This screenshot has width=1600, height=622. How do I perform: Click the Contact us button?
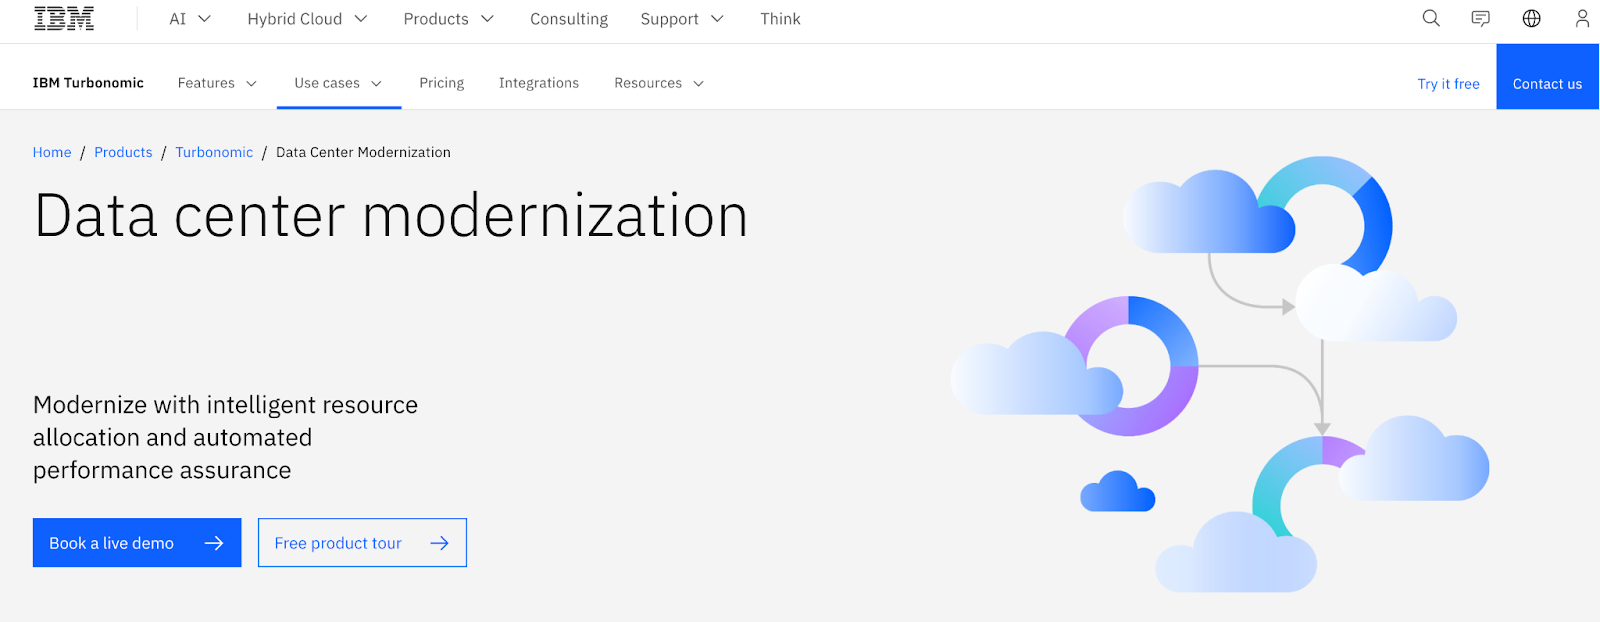click(1547, 77)
